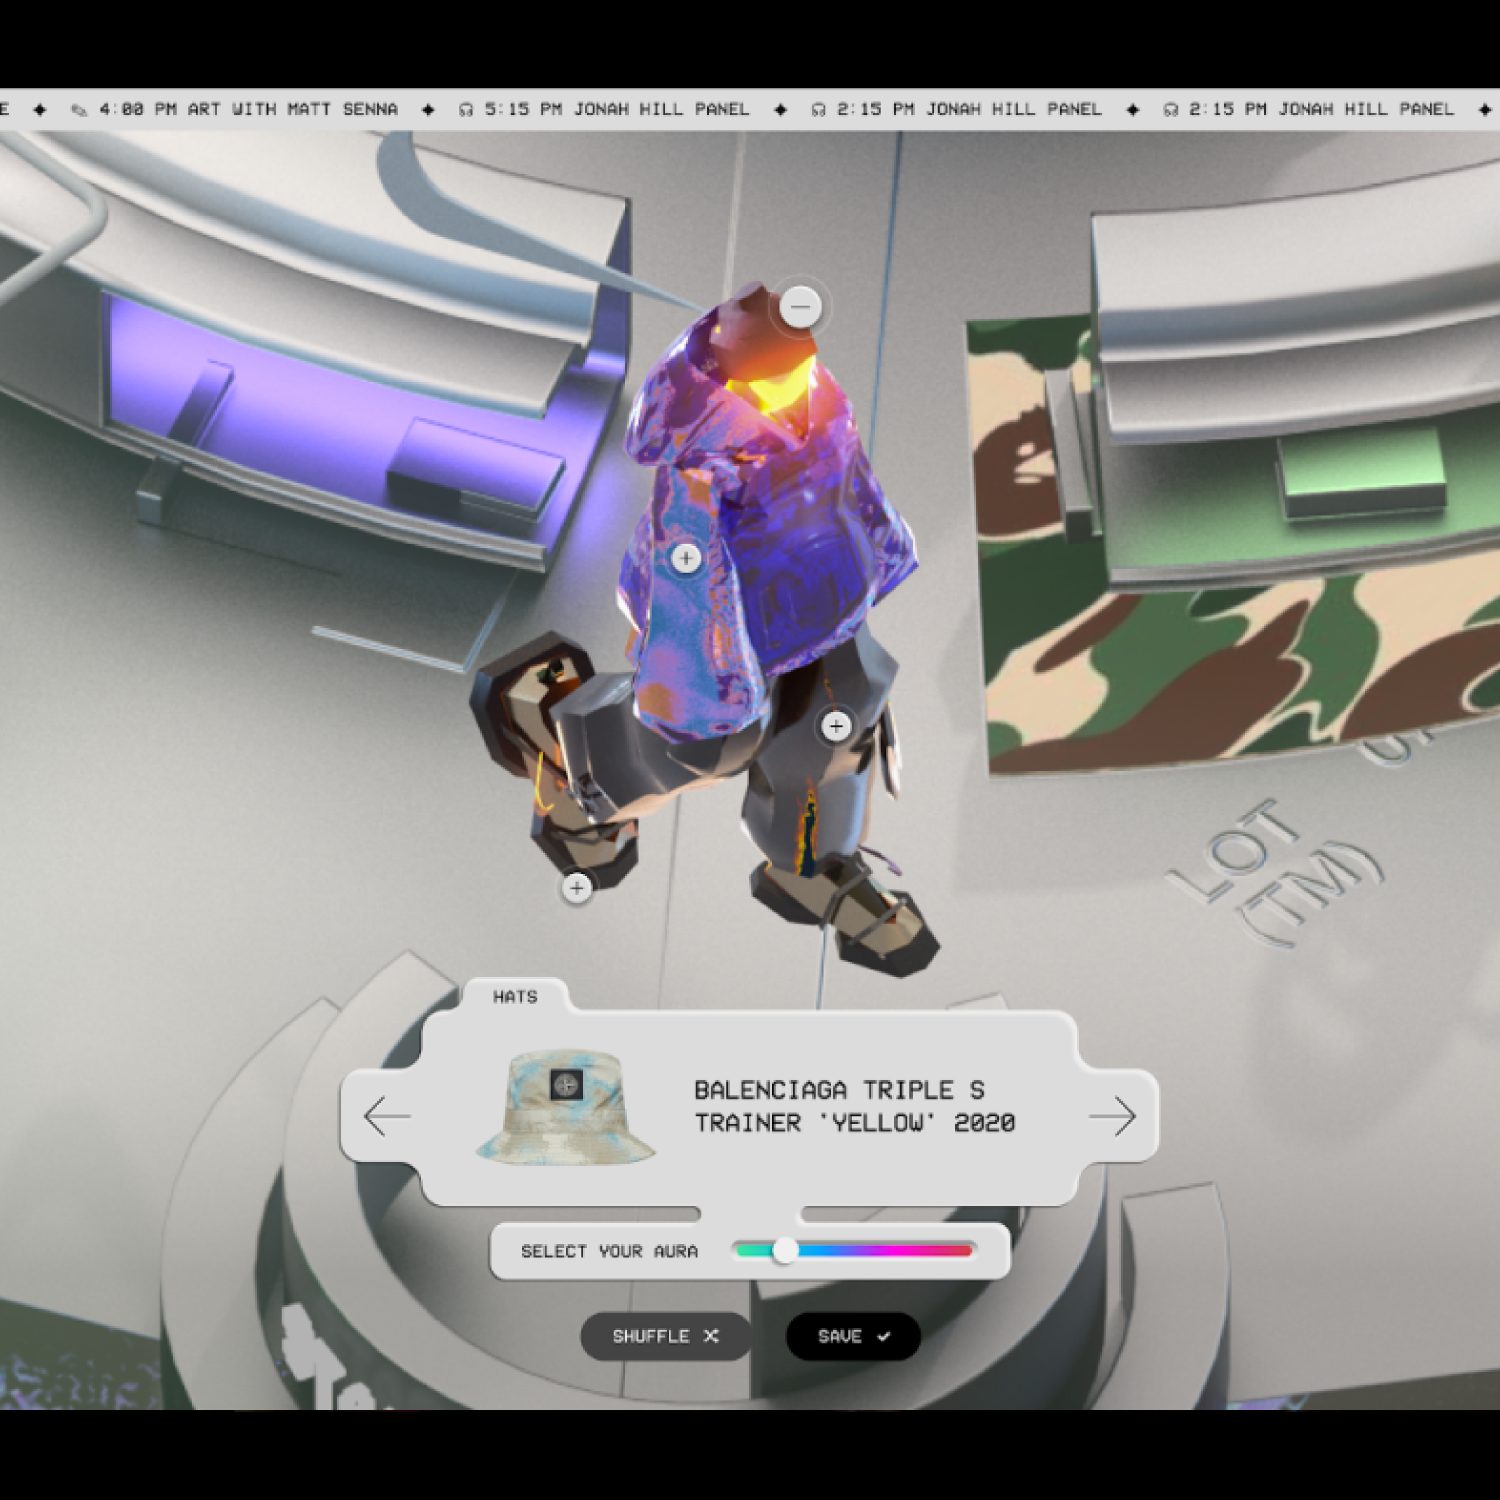Go to next hat with right arrow
The height and width of the screenshot is (1500, 1500).
point(1113,1116)
